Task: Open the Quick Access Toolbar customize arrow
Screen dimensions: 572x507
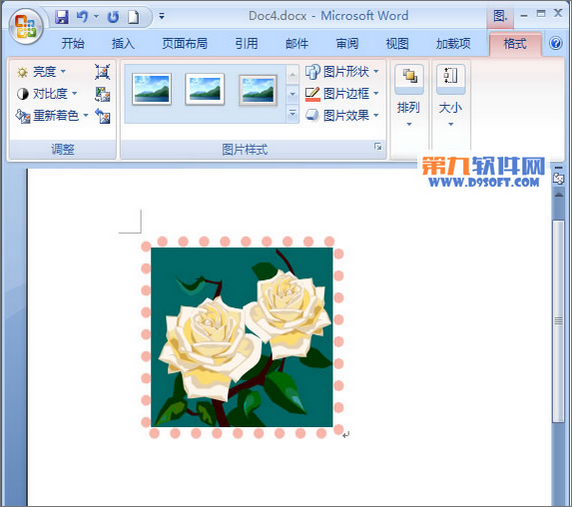Action: click(x=162, y=16)
